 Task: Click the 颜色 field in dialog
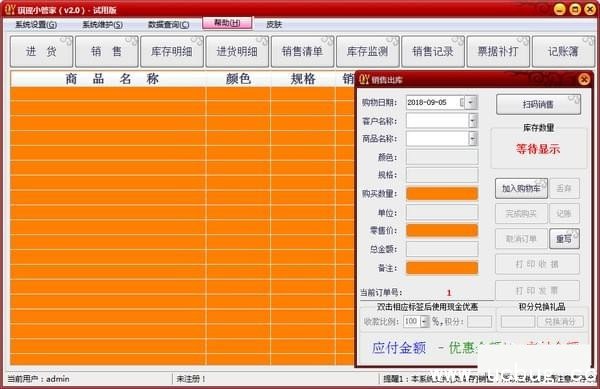[442, 157]
